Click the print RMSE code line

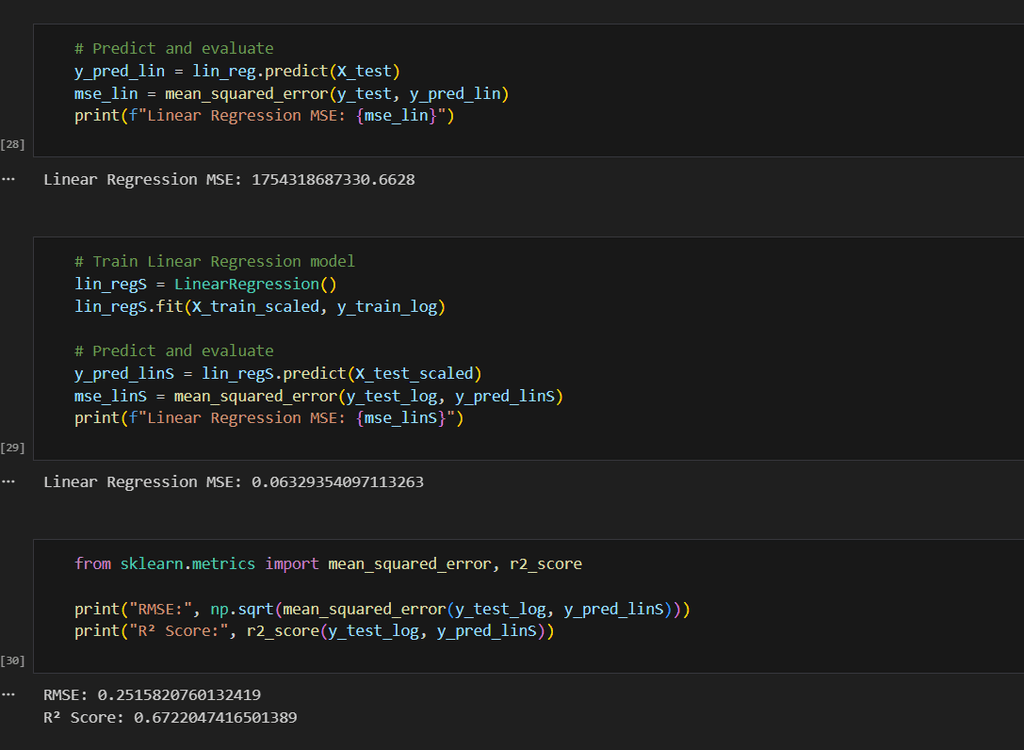(x=382, y=609)
